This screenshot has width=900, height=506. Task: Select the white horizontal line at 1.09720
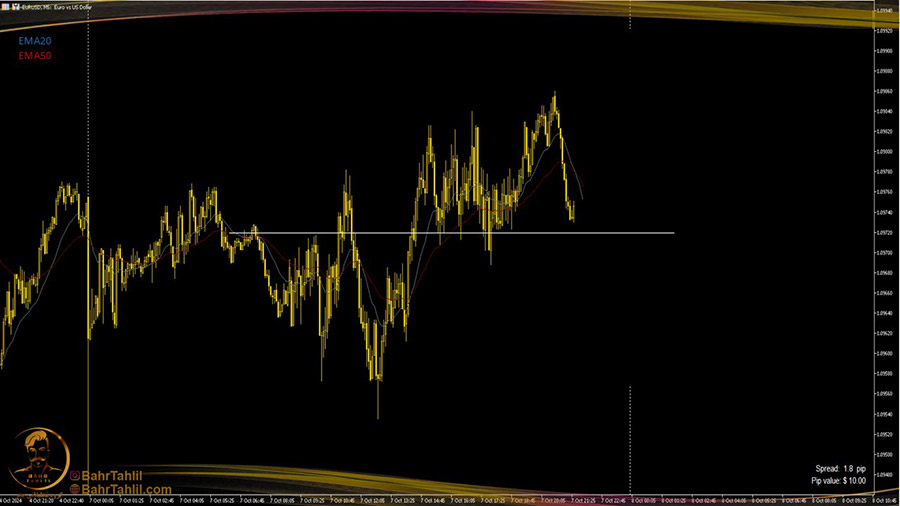click(500, 233)
